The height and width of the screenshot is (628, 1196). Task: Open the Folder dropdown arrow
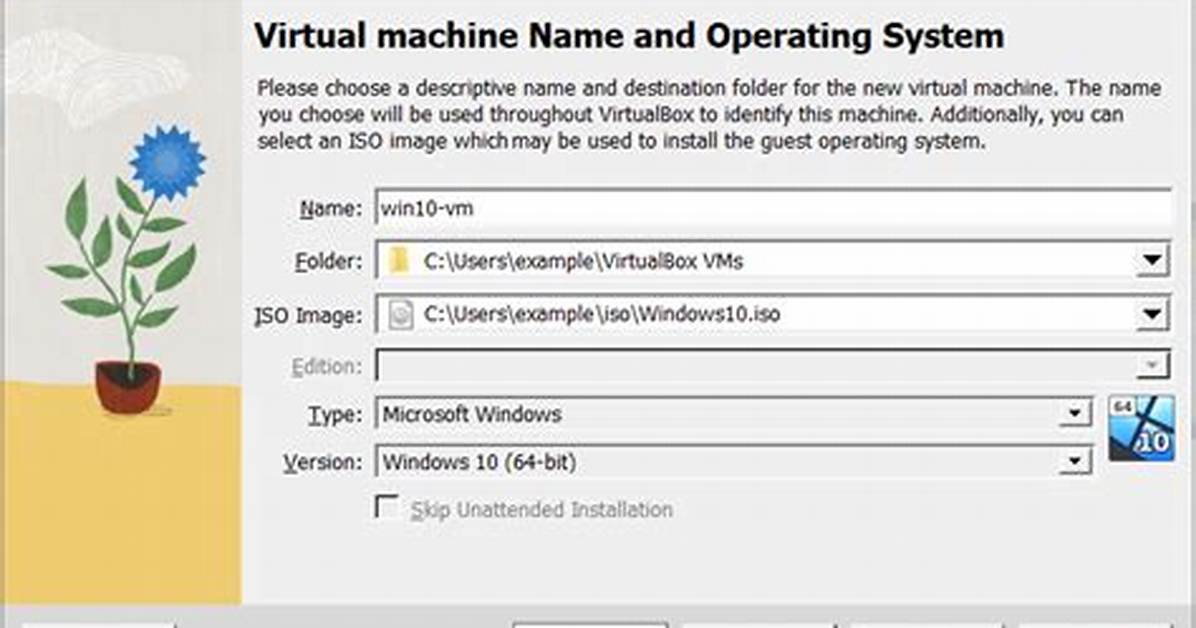tap(1152, 261)
